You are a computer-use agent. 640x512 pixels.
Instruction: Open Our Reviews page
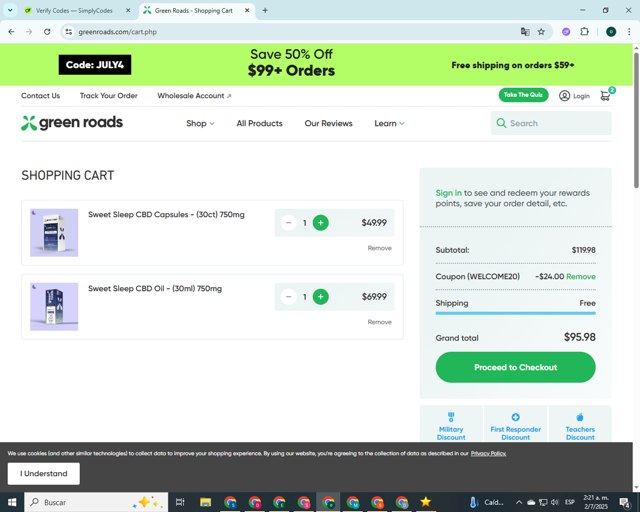pyautogui.click(x=329, y=123)
